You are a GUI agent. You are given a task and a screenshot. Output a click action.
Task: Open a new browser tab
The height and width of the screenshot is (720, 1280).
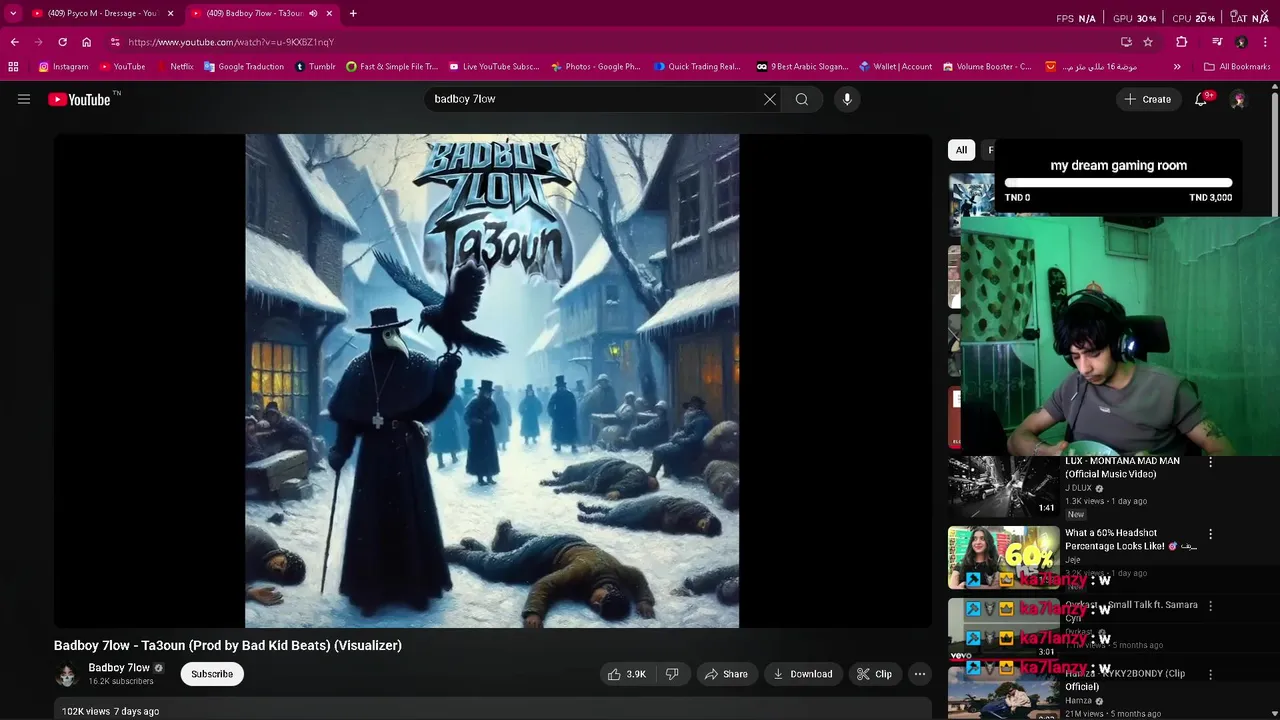[x=353, y=13]
